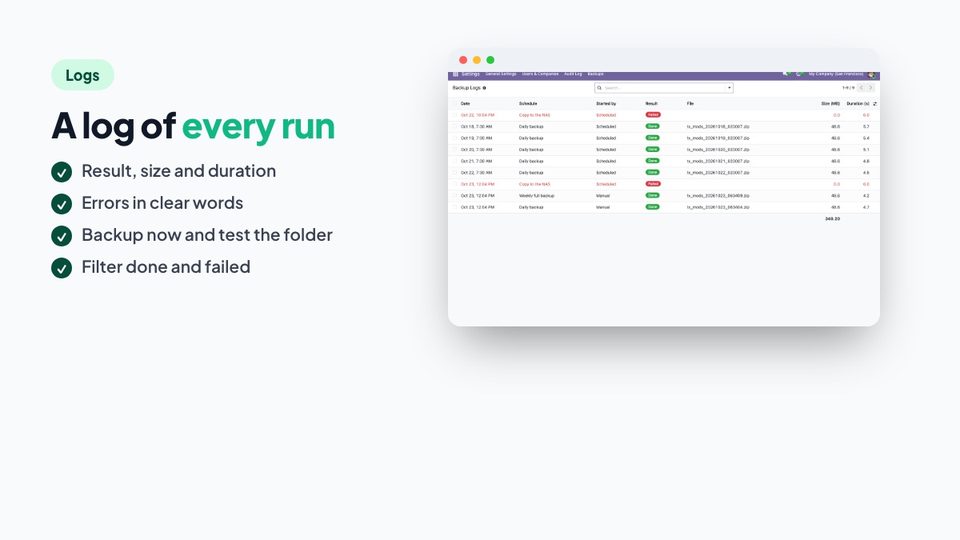Open the Settings menu in the purple bar

coord(470,74)
